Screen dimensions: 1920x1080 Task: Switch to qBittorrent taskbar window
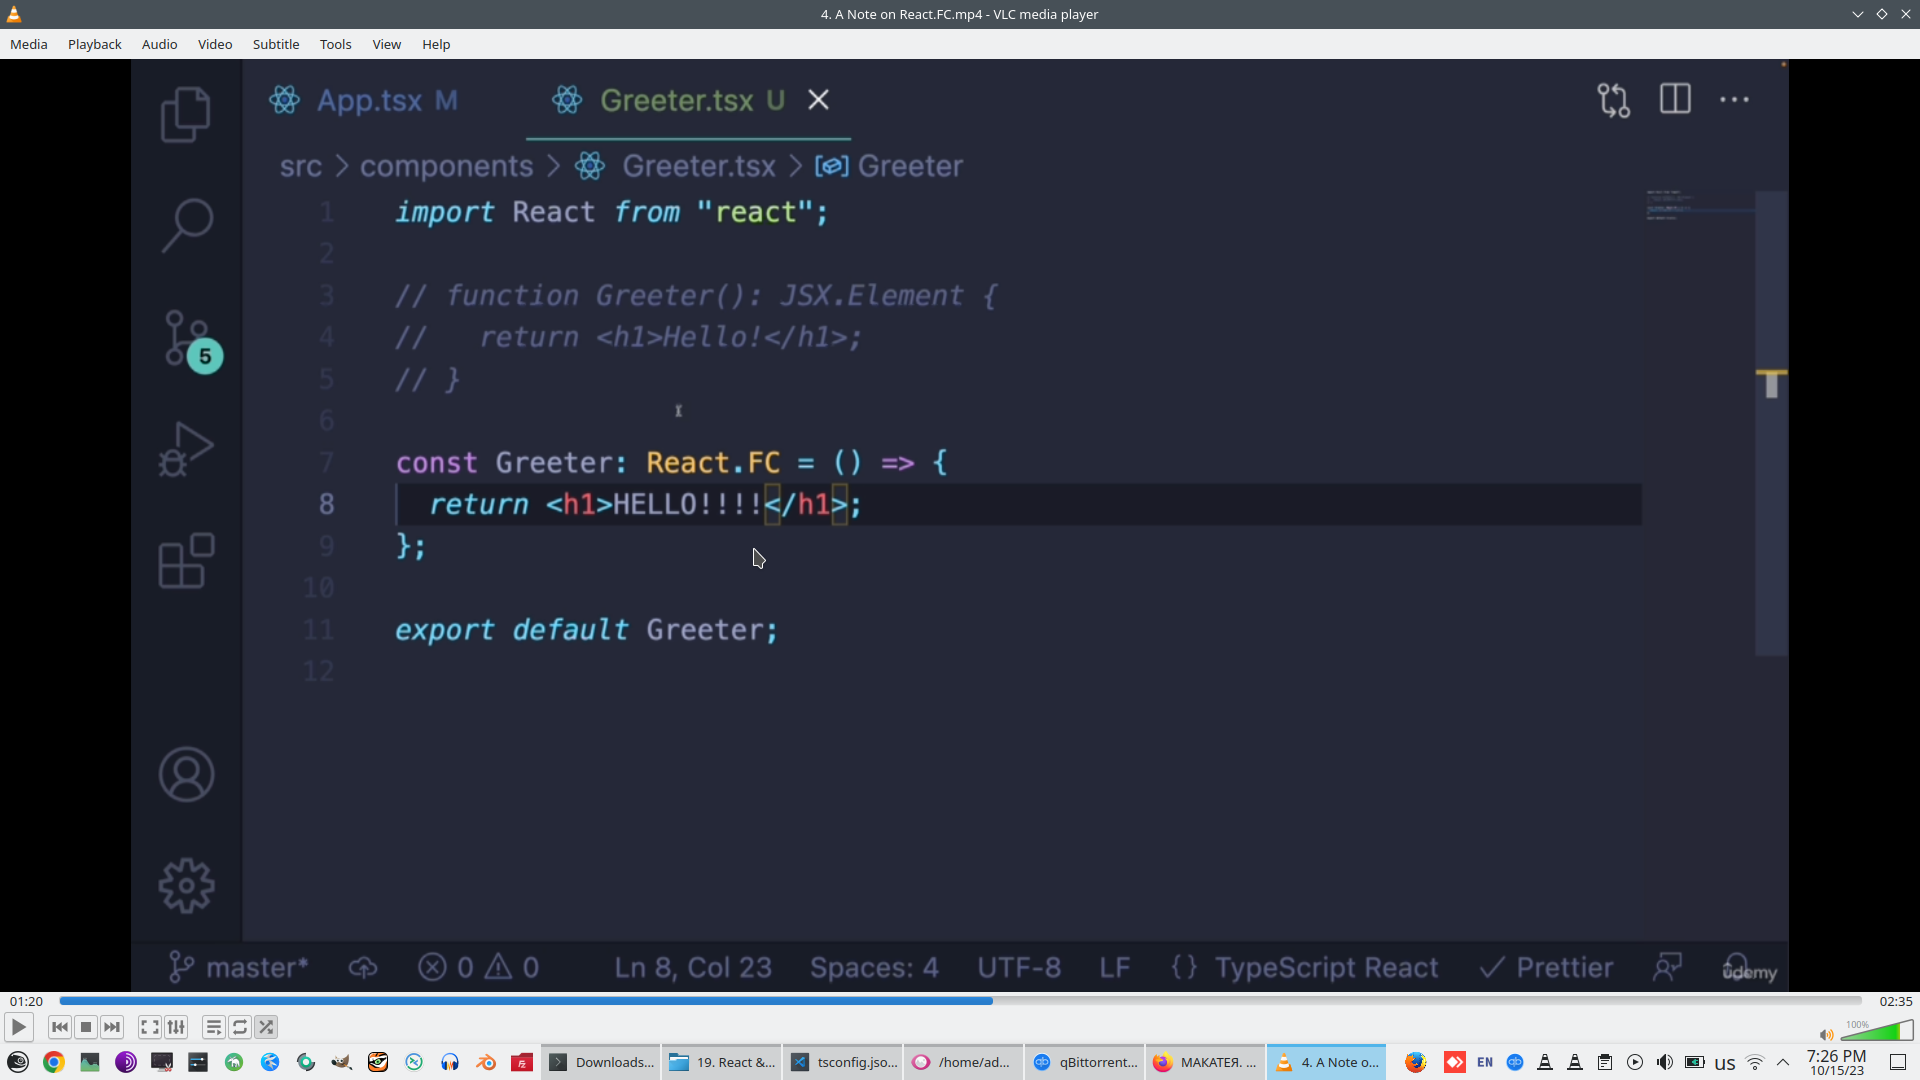(x=1085, y=1062)
